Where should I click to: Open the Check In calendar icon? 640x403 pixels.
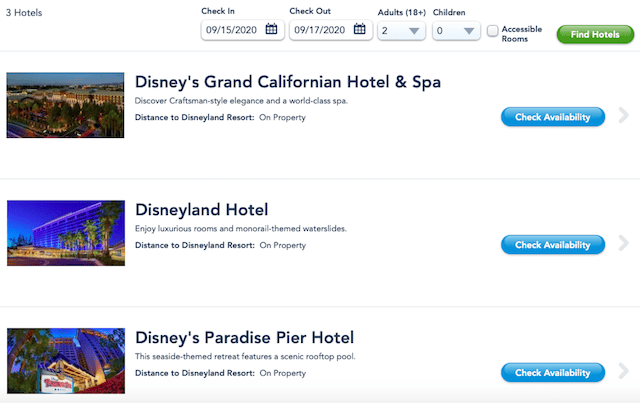(x=271, y=29)
